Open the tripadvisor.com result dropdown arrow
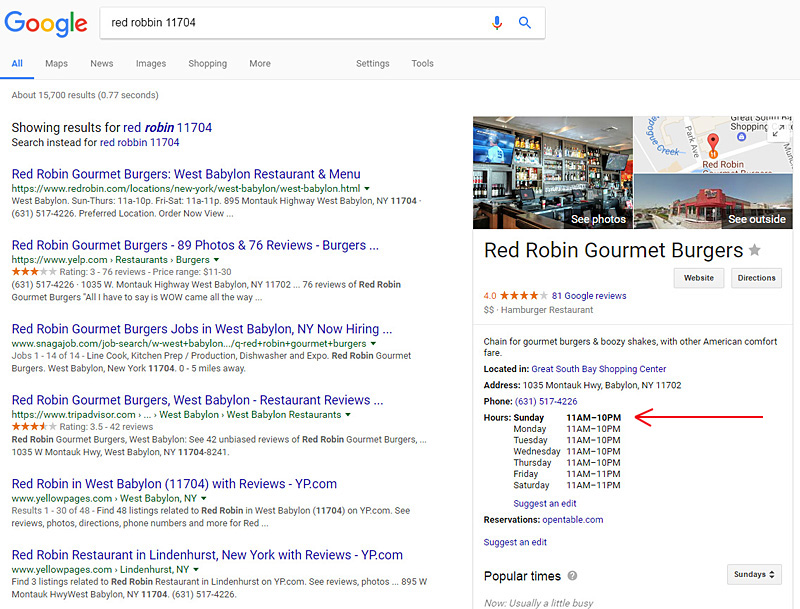800x609 pixels. point(348,415)
